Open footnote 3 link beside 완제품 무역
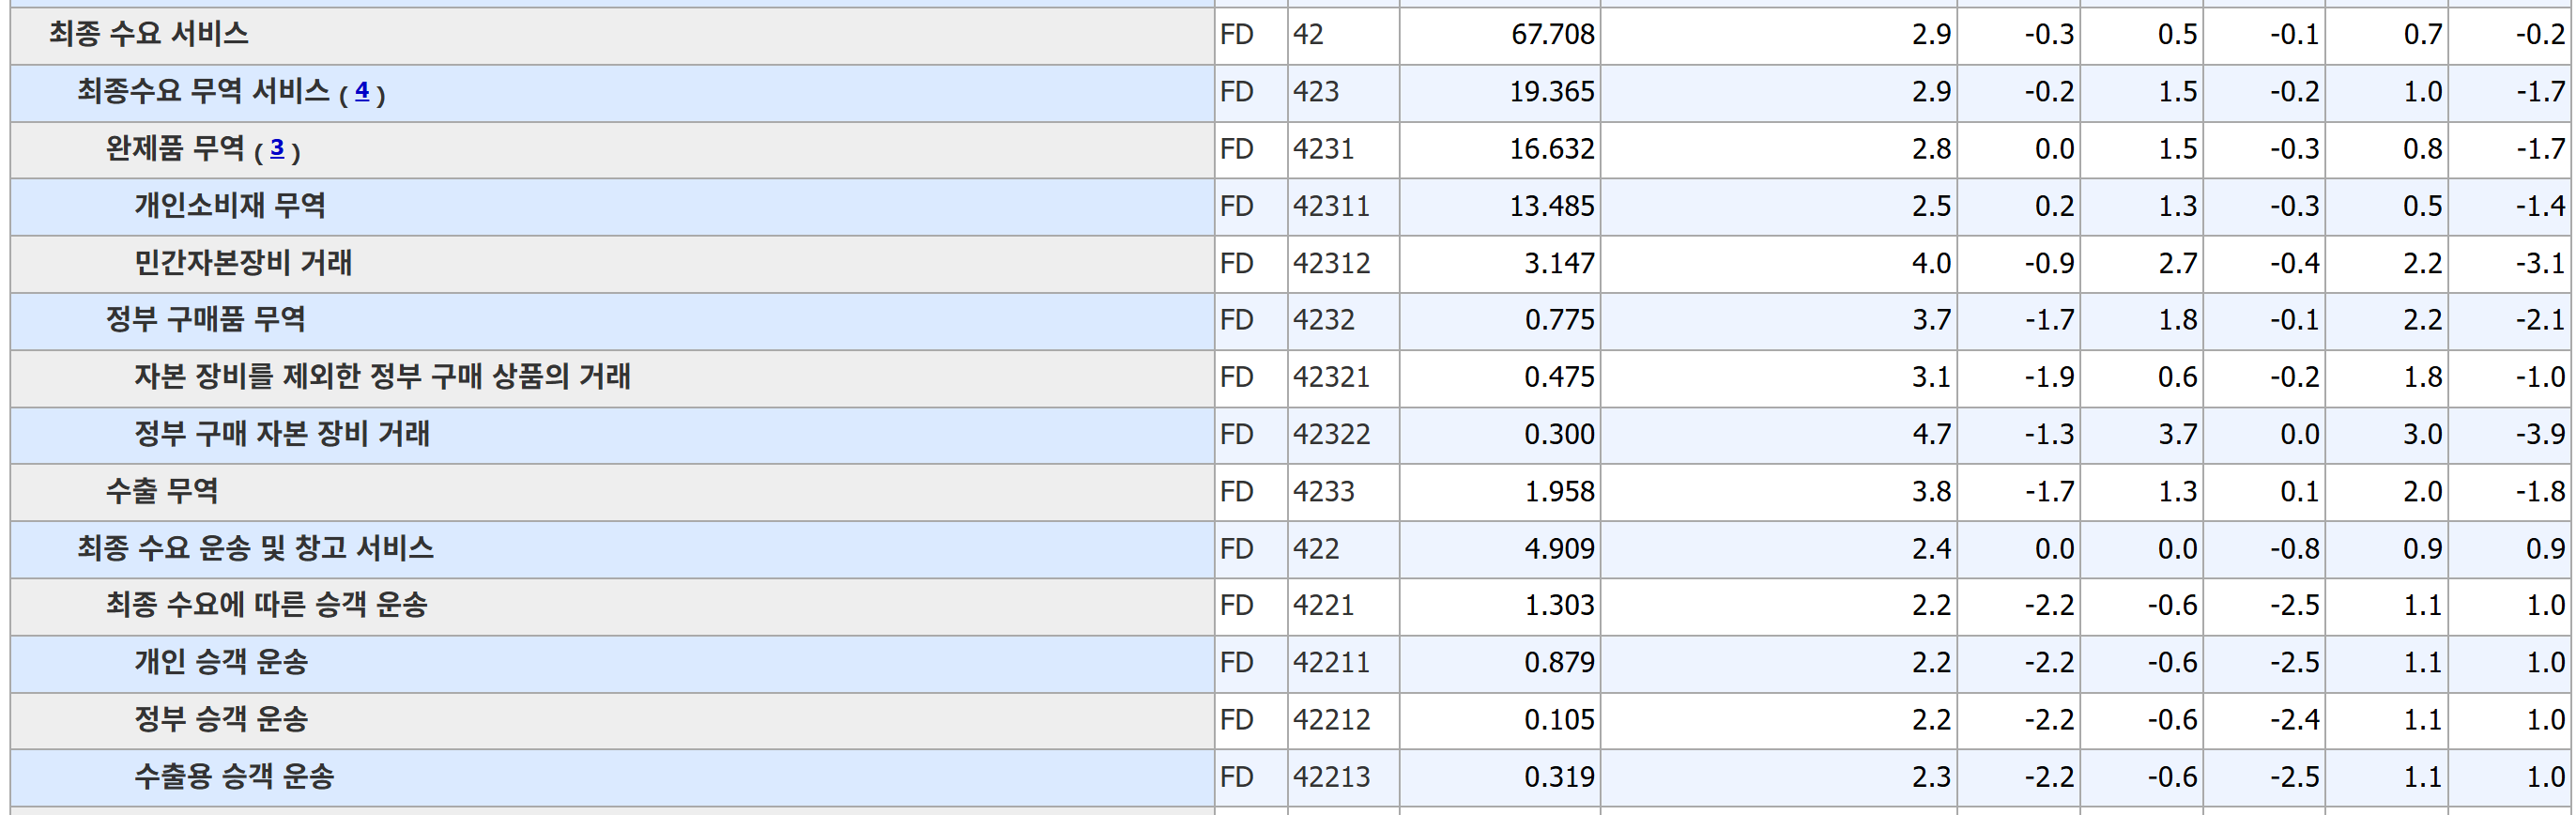The width and height of the screenshot is (2576, 815). [277, 149]
